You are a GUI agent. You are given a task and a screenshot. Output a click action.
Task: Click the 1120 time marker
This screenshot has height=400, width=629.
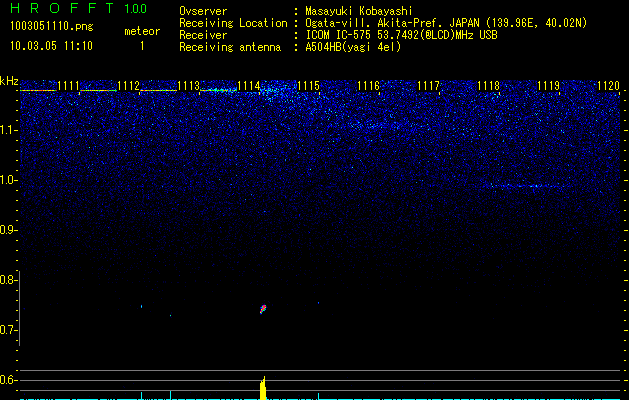pos(609,85)
